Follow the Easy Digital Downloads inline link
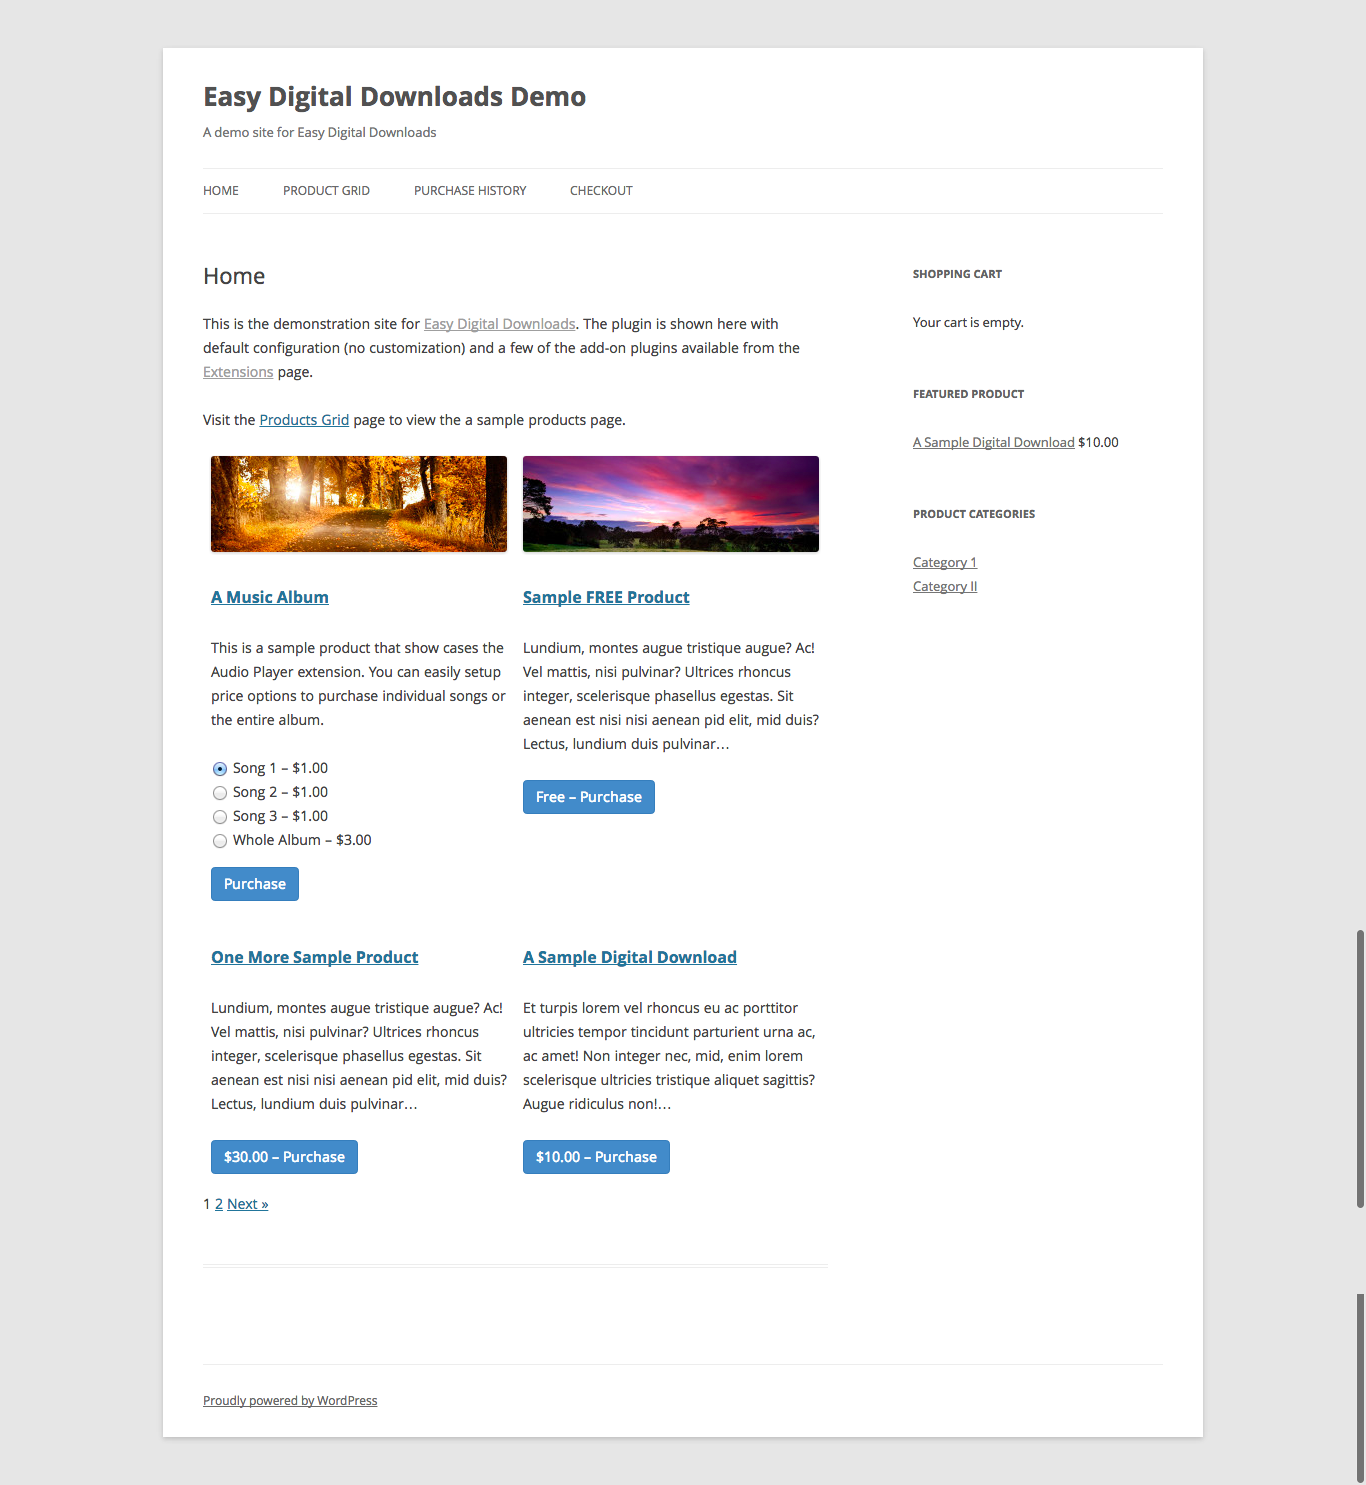 (499, 324)
